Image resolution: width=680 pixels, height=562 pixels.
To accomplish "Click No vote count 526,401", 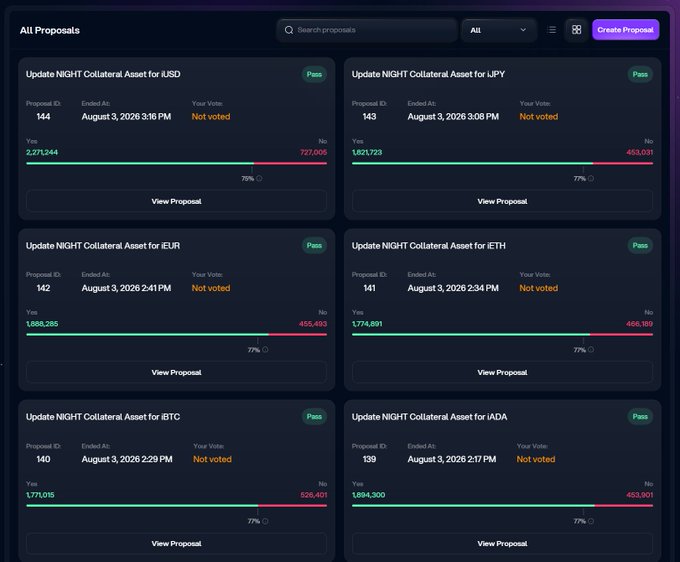I will click(x=314, y=495).
